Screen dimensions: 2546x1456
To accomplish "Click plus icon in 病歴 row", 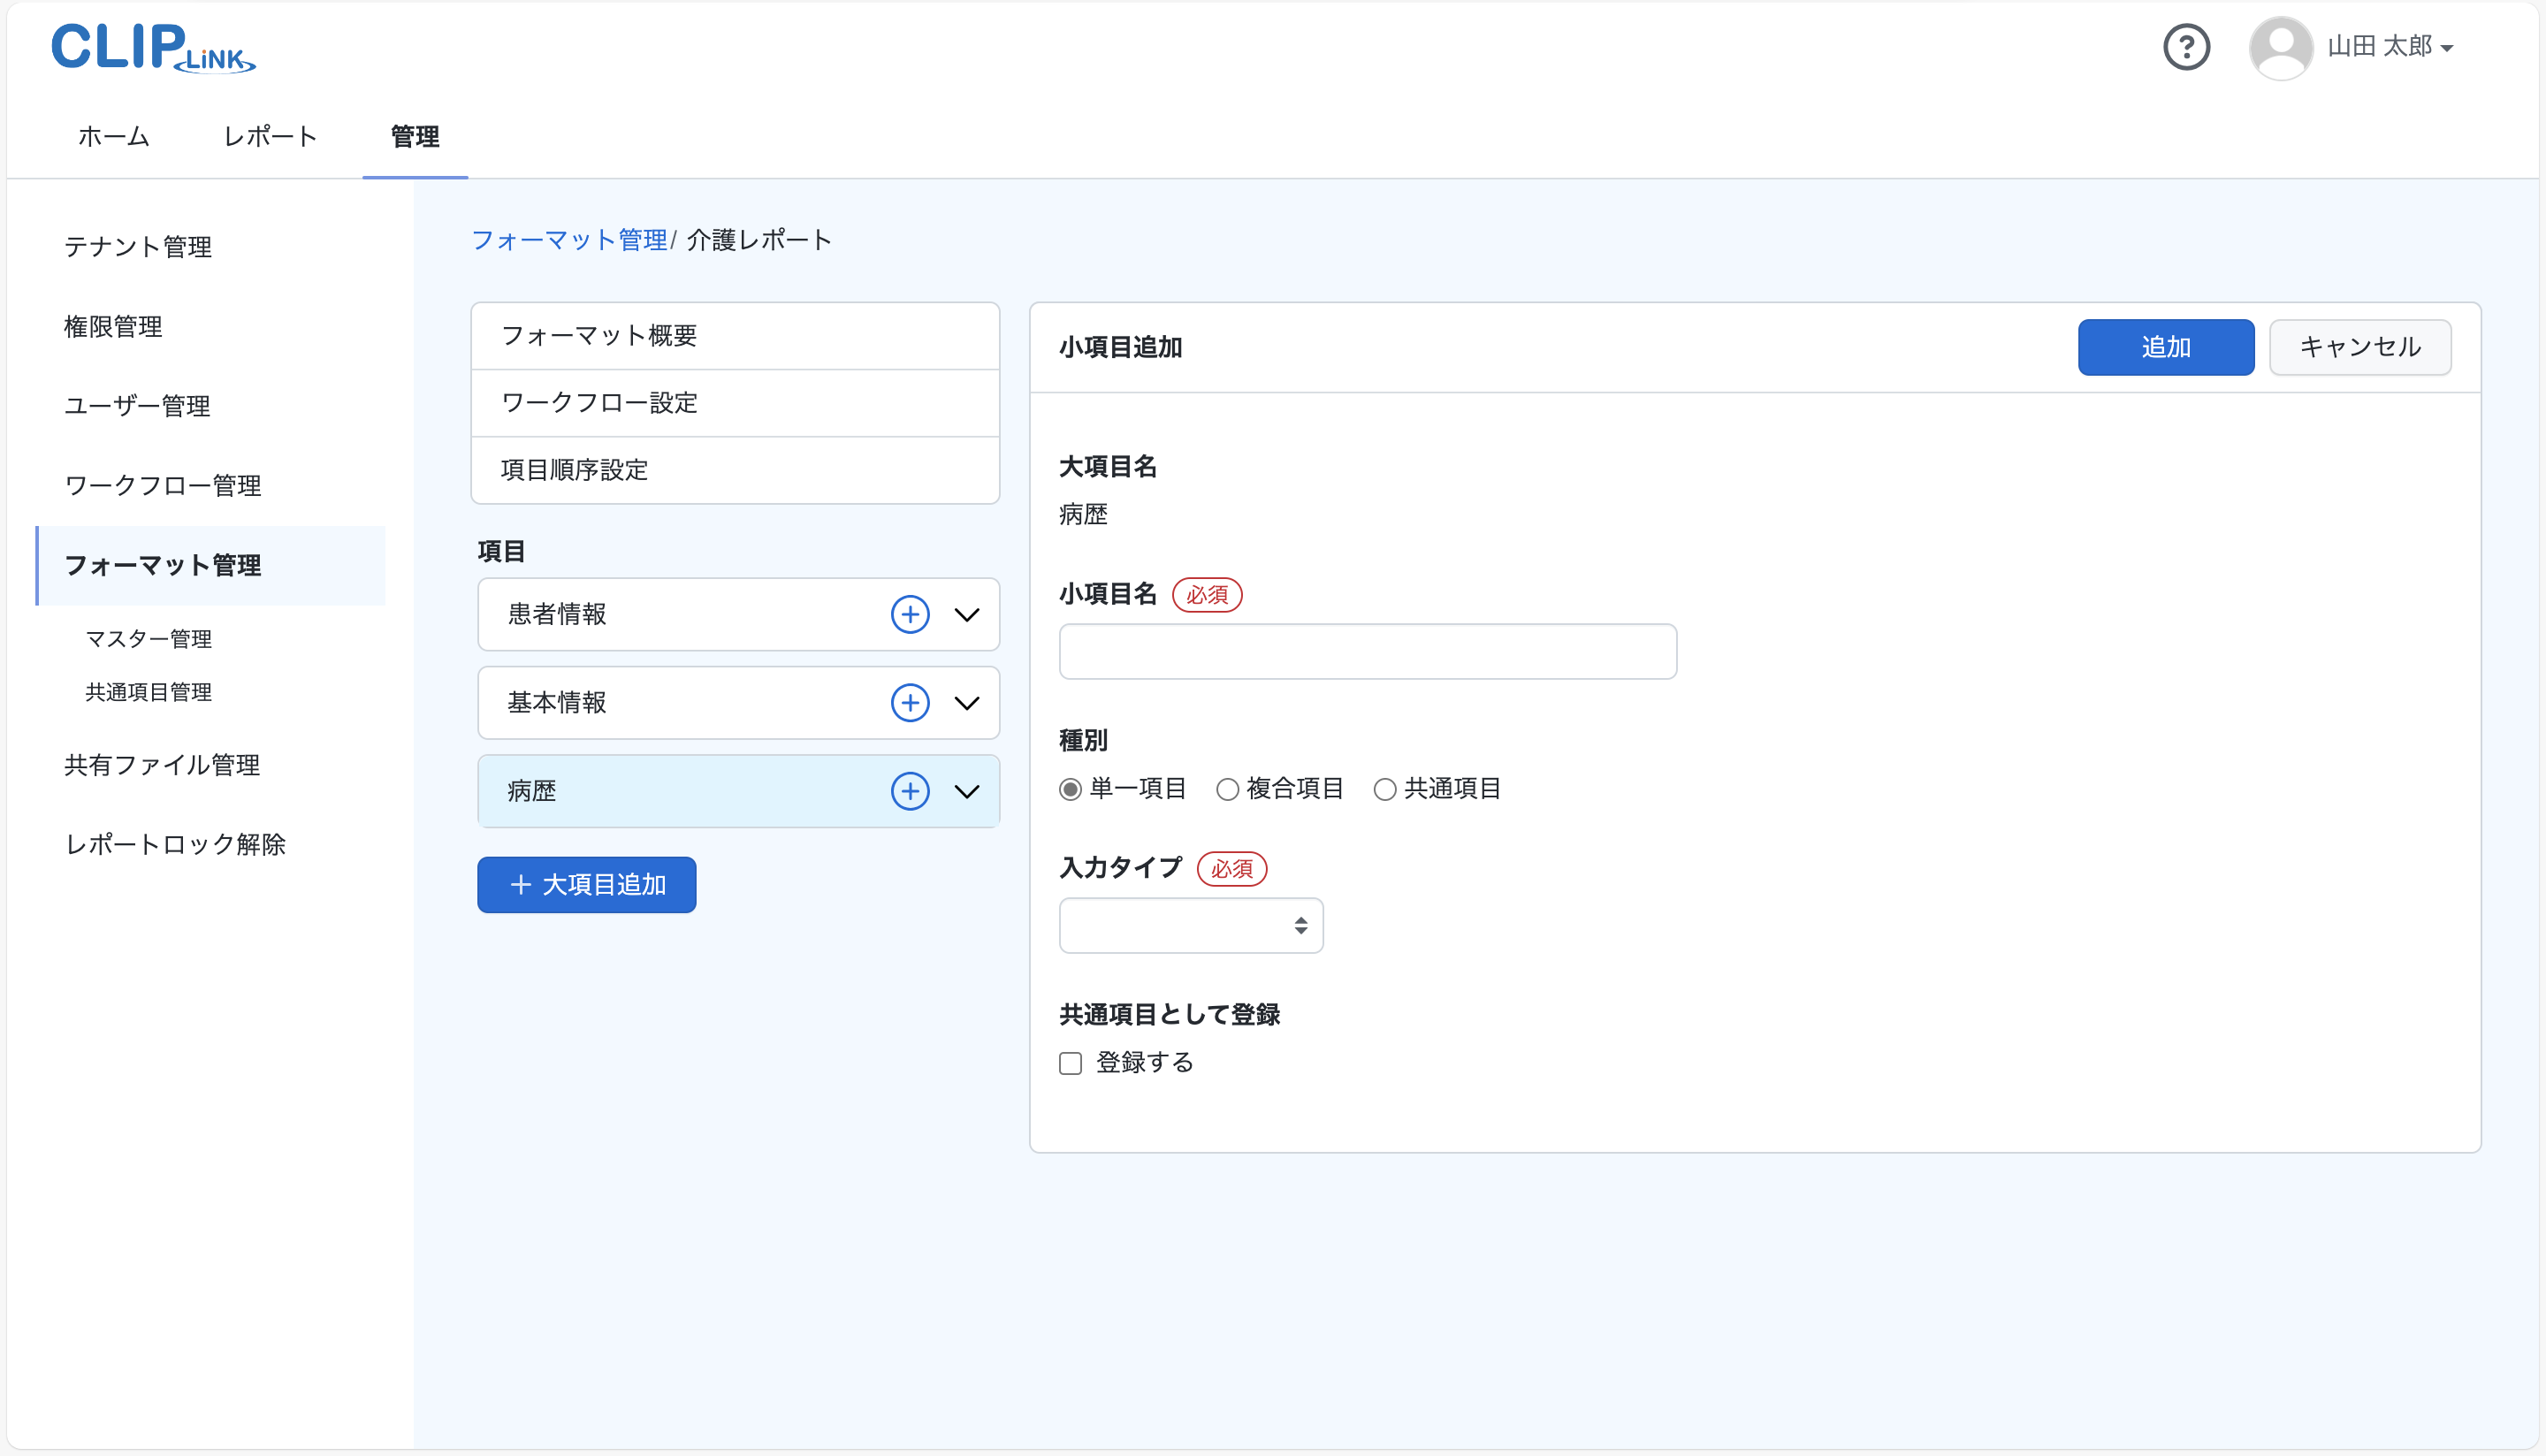I will click(x=910, y=791).
